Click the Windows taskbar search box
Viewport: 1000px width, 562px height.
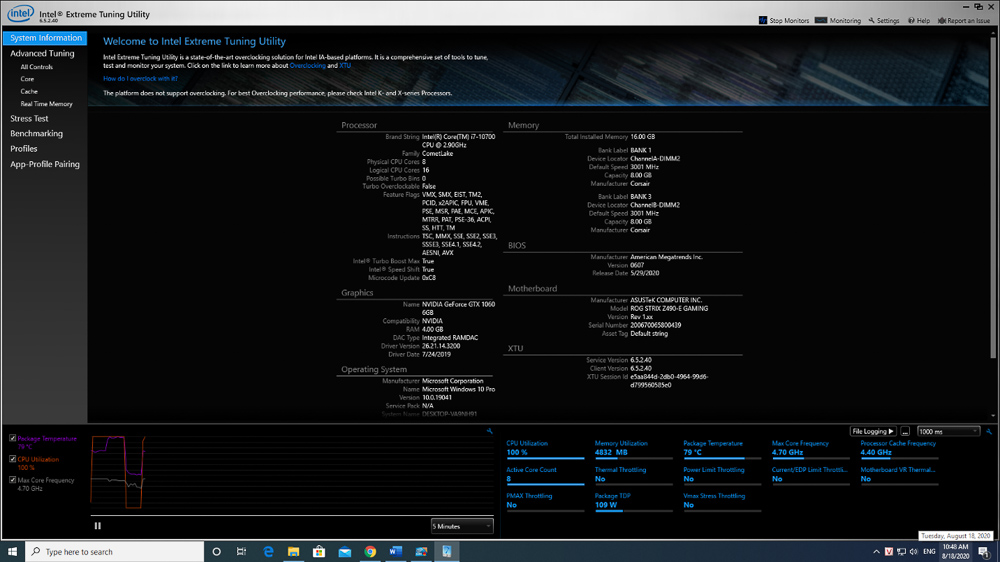[x=115, y=552]
